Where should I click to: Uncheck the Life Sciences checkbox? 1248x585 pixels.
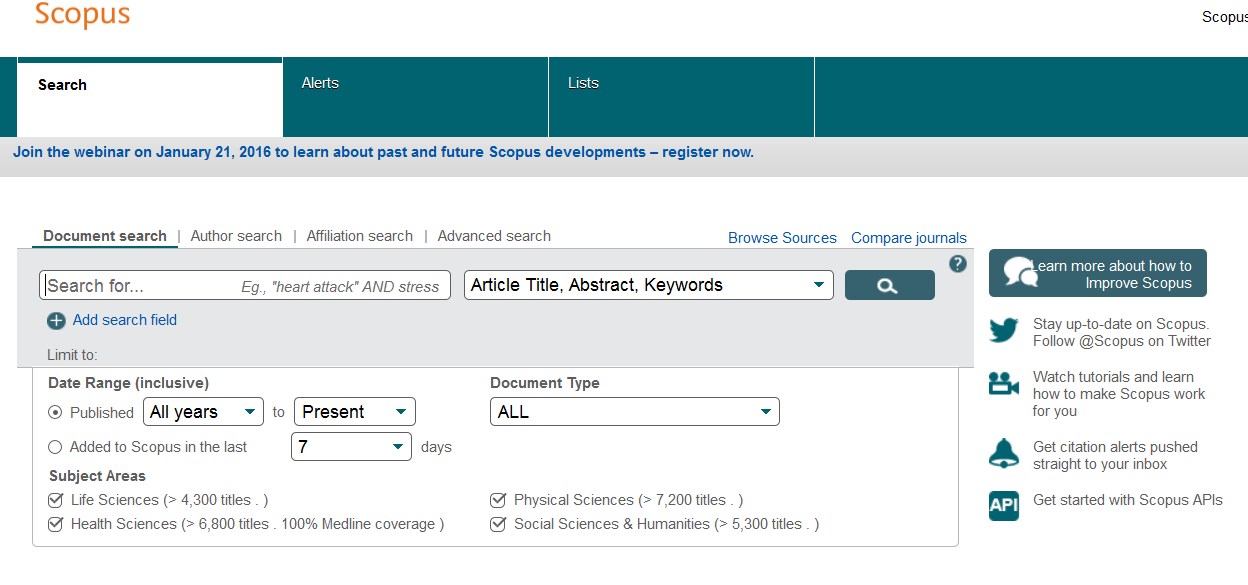[x=56, y=499]
